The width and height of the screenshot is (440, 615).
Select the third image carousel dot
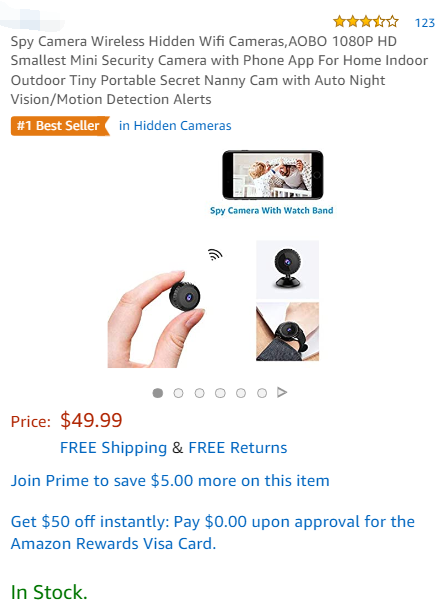tap(199, 393)
